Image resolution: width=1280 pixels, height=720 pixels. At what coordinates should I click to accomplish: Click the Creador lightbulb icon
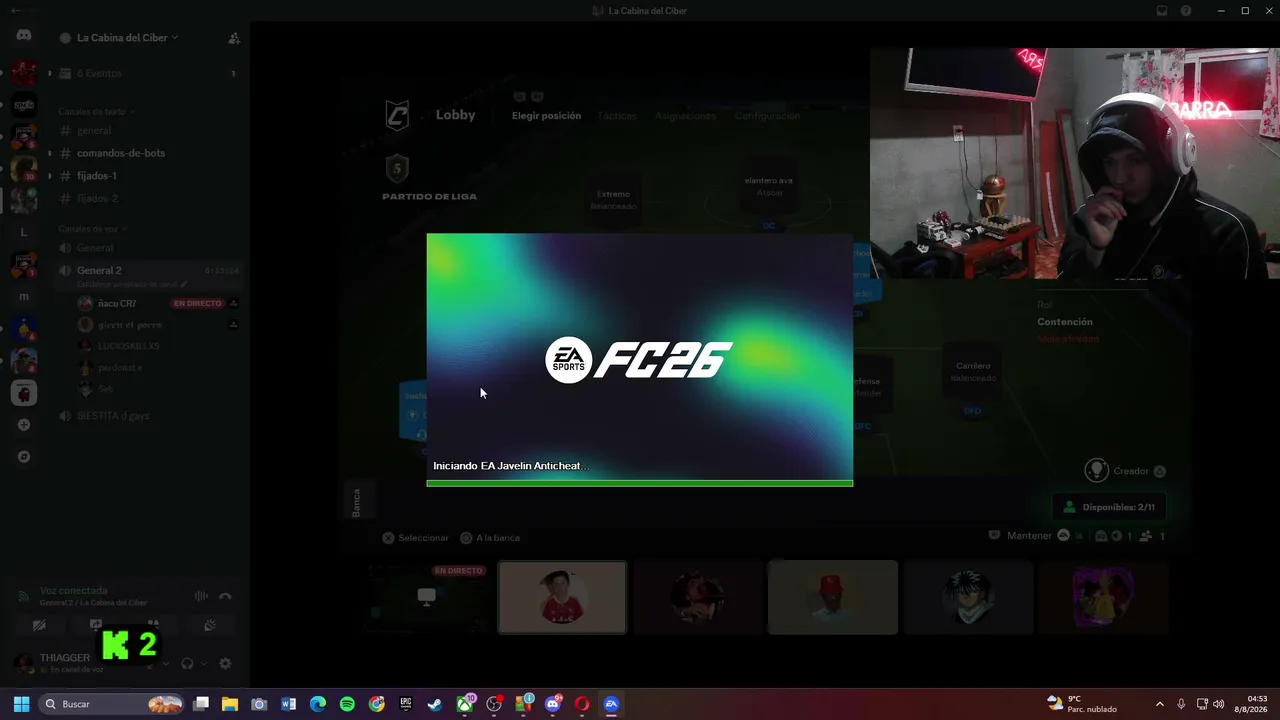coord(1097,470)
